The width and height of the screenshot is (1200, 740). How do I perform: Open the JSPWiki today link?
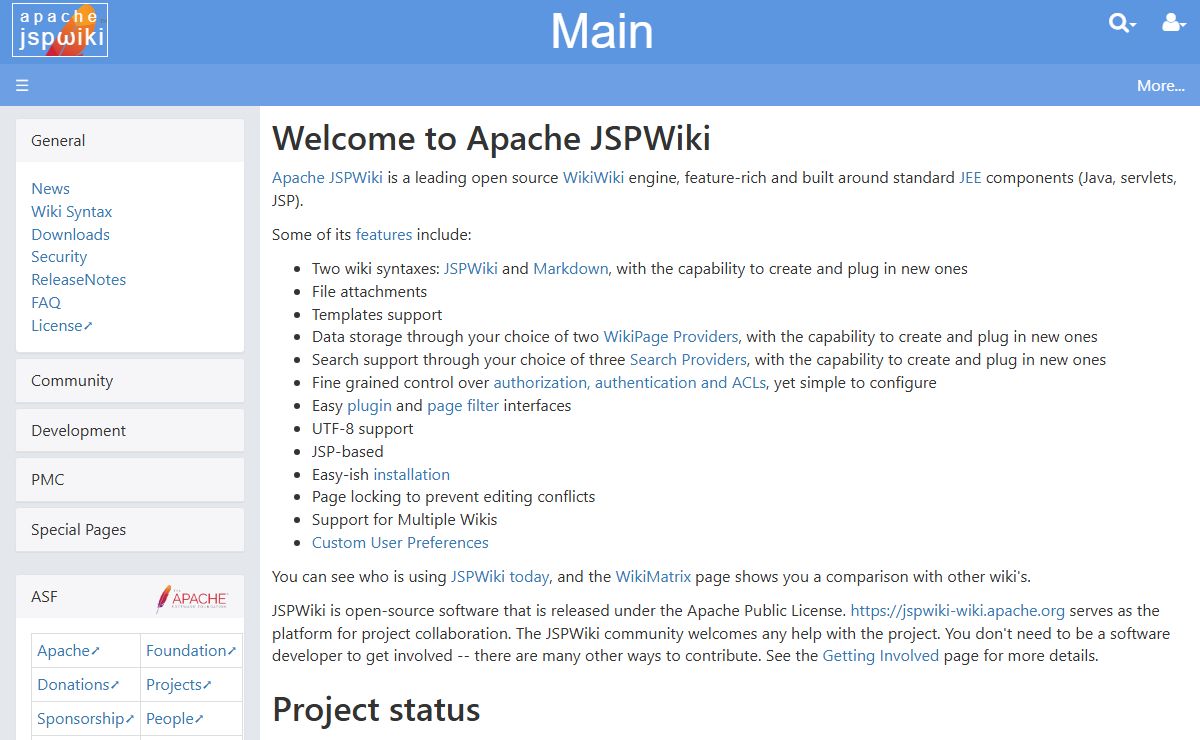(x=500, y=577)
